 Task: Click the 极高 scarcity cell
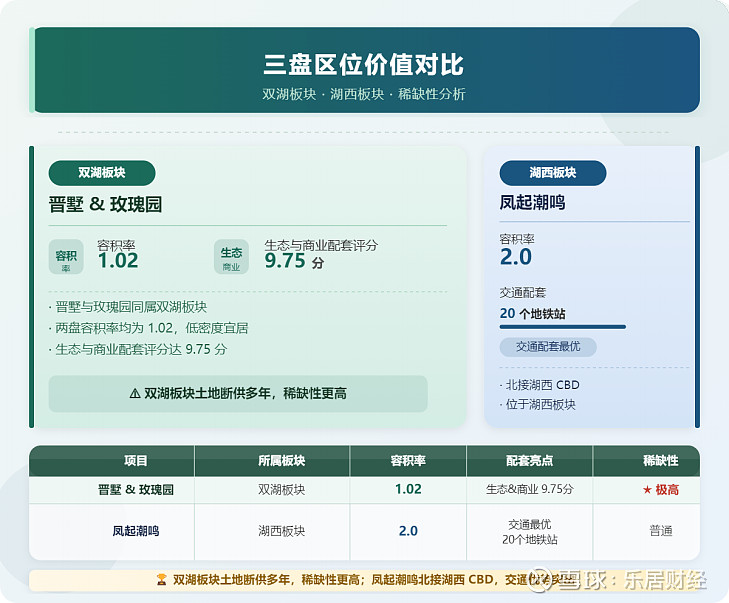coord(661,490)
